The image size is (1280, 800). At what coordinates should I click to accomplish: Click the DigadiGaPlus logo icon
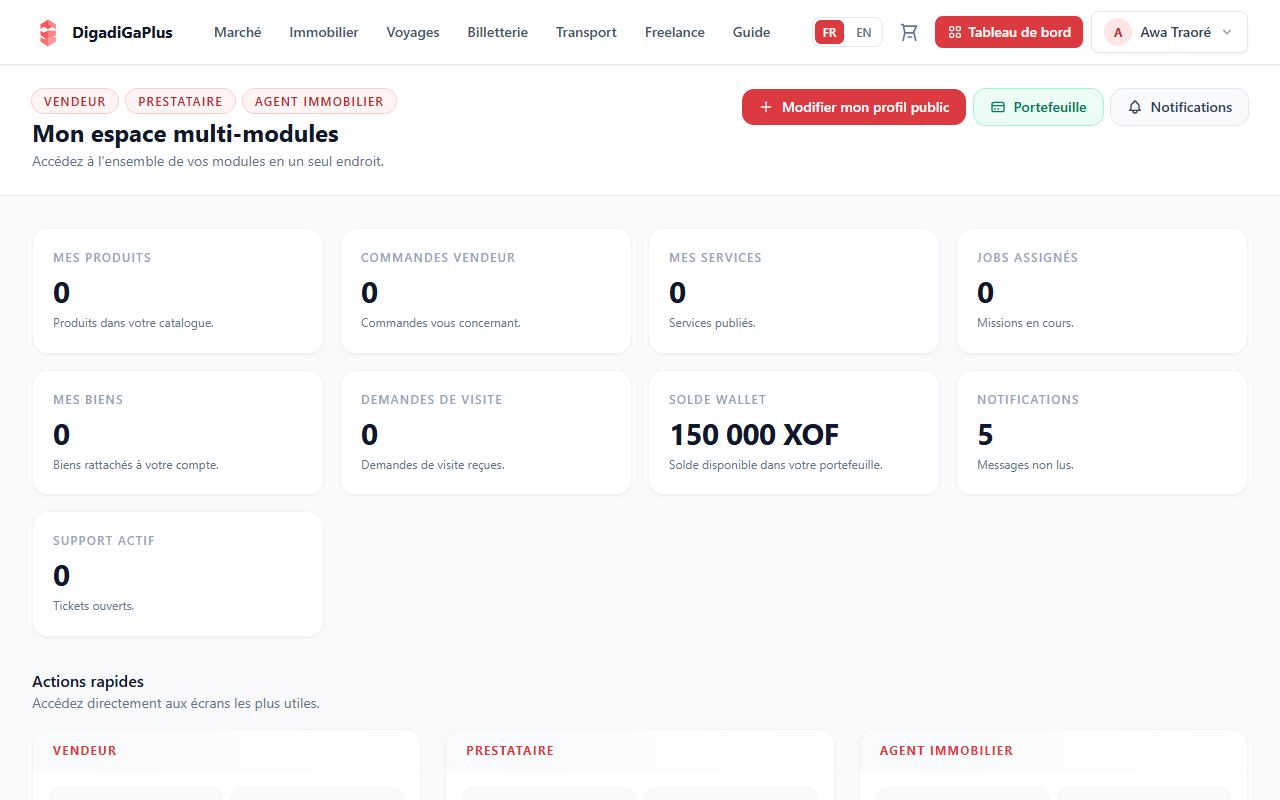point(48,32)
